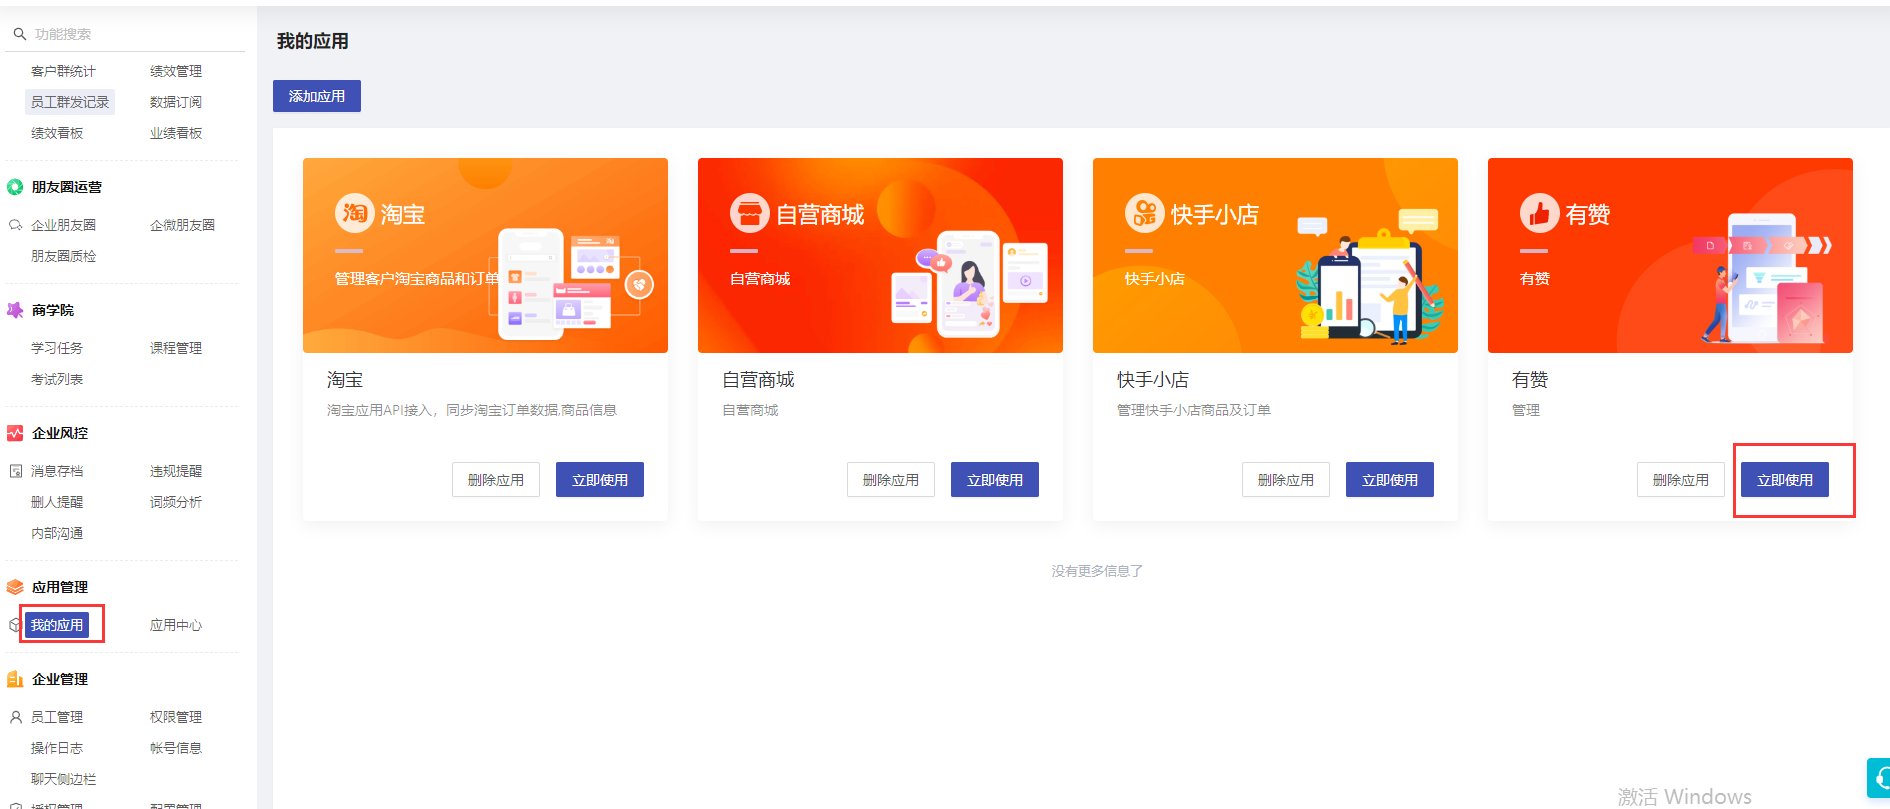This screenshot has width=1890, height=809.
Task: Open 词频分析 menu item
Action: point(176,502)
